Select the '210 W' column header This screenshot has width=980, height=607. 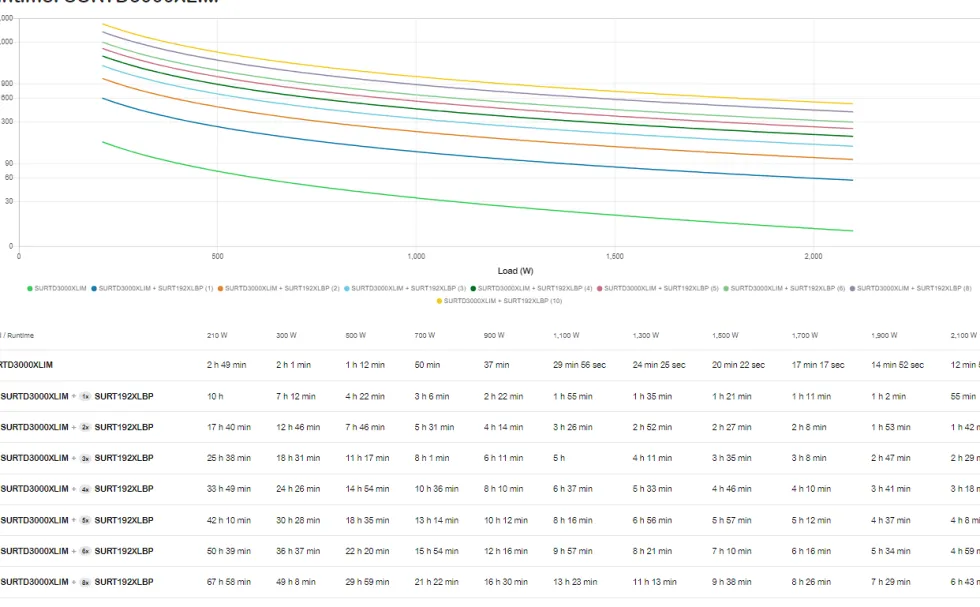[218, 336]
